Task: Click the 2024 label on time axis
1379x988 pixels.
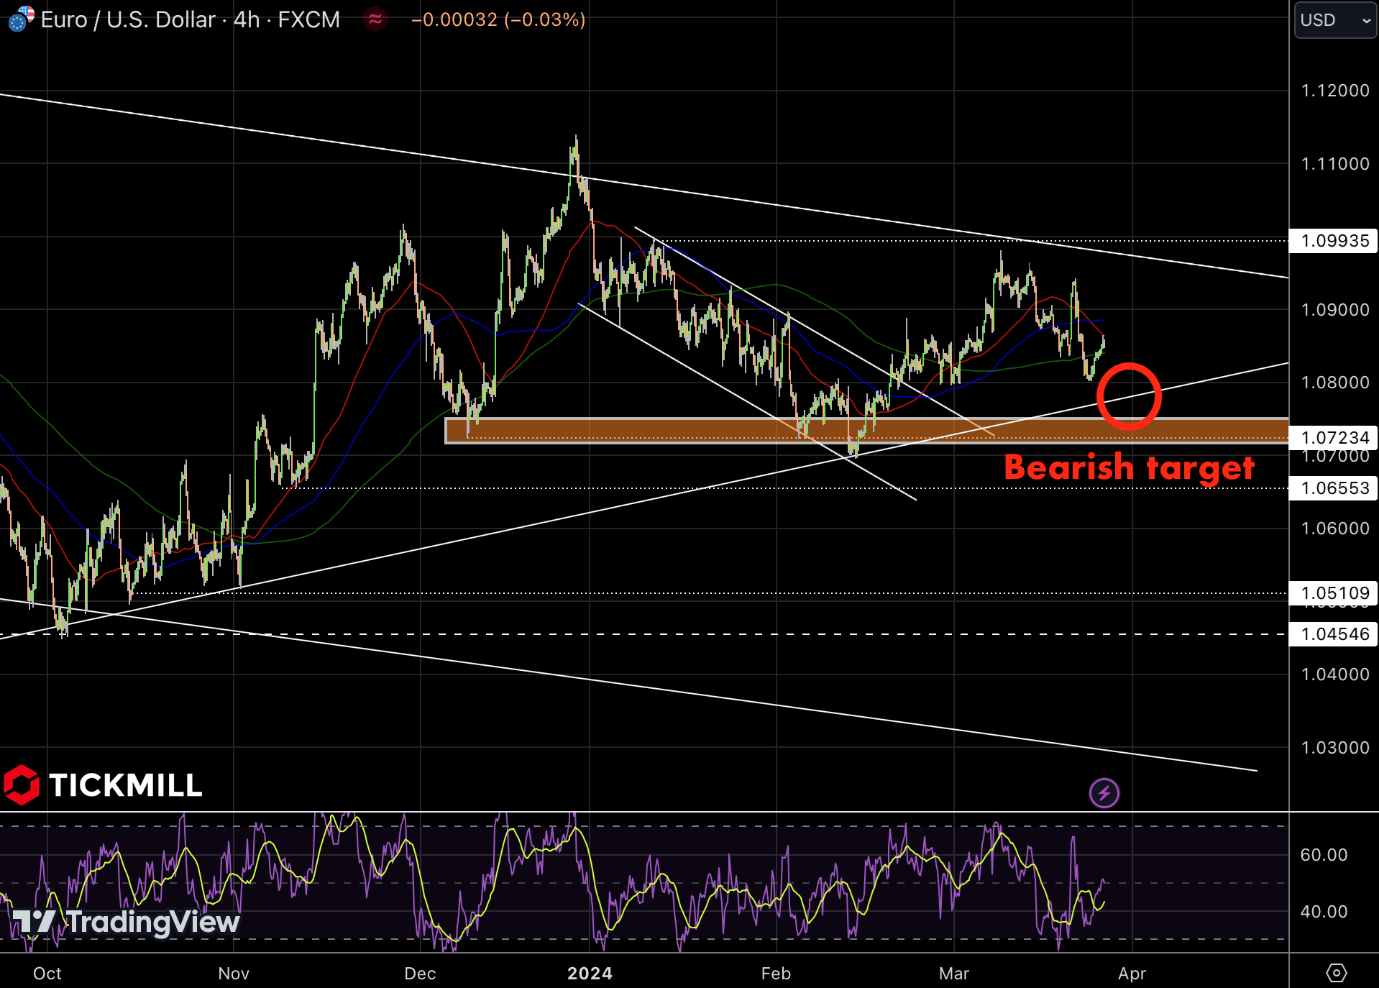Action: (x=589, y=973)
